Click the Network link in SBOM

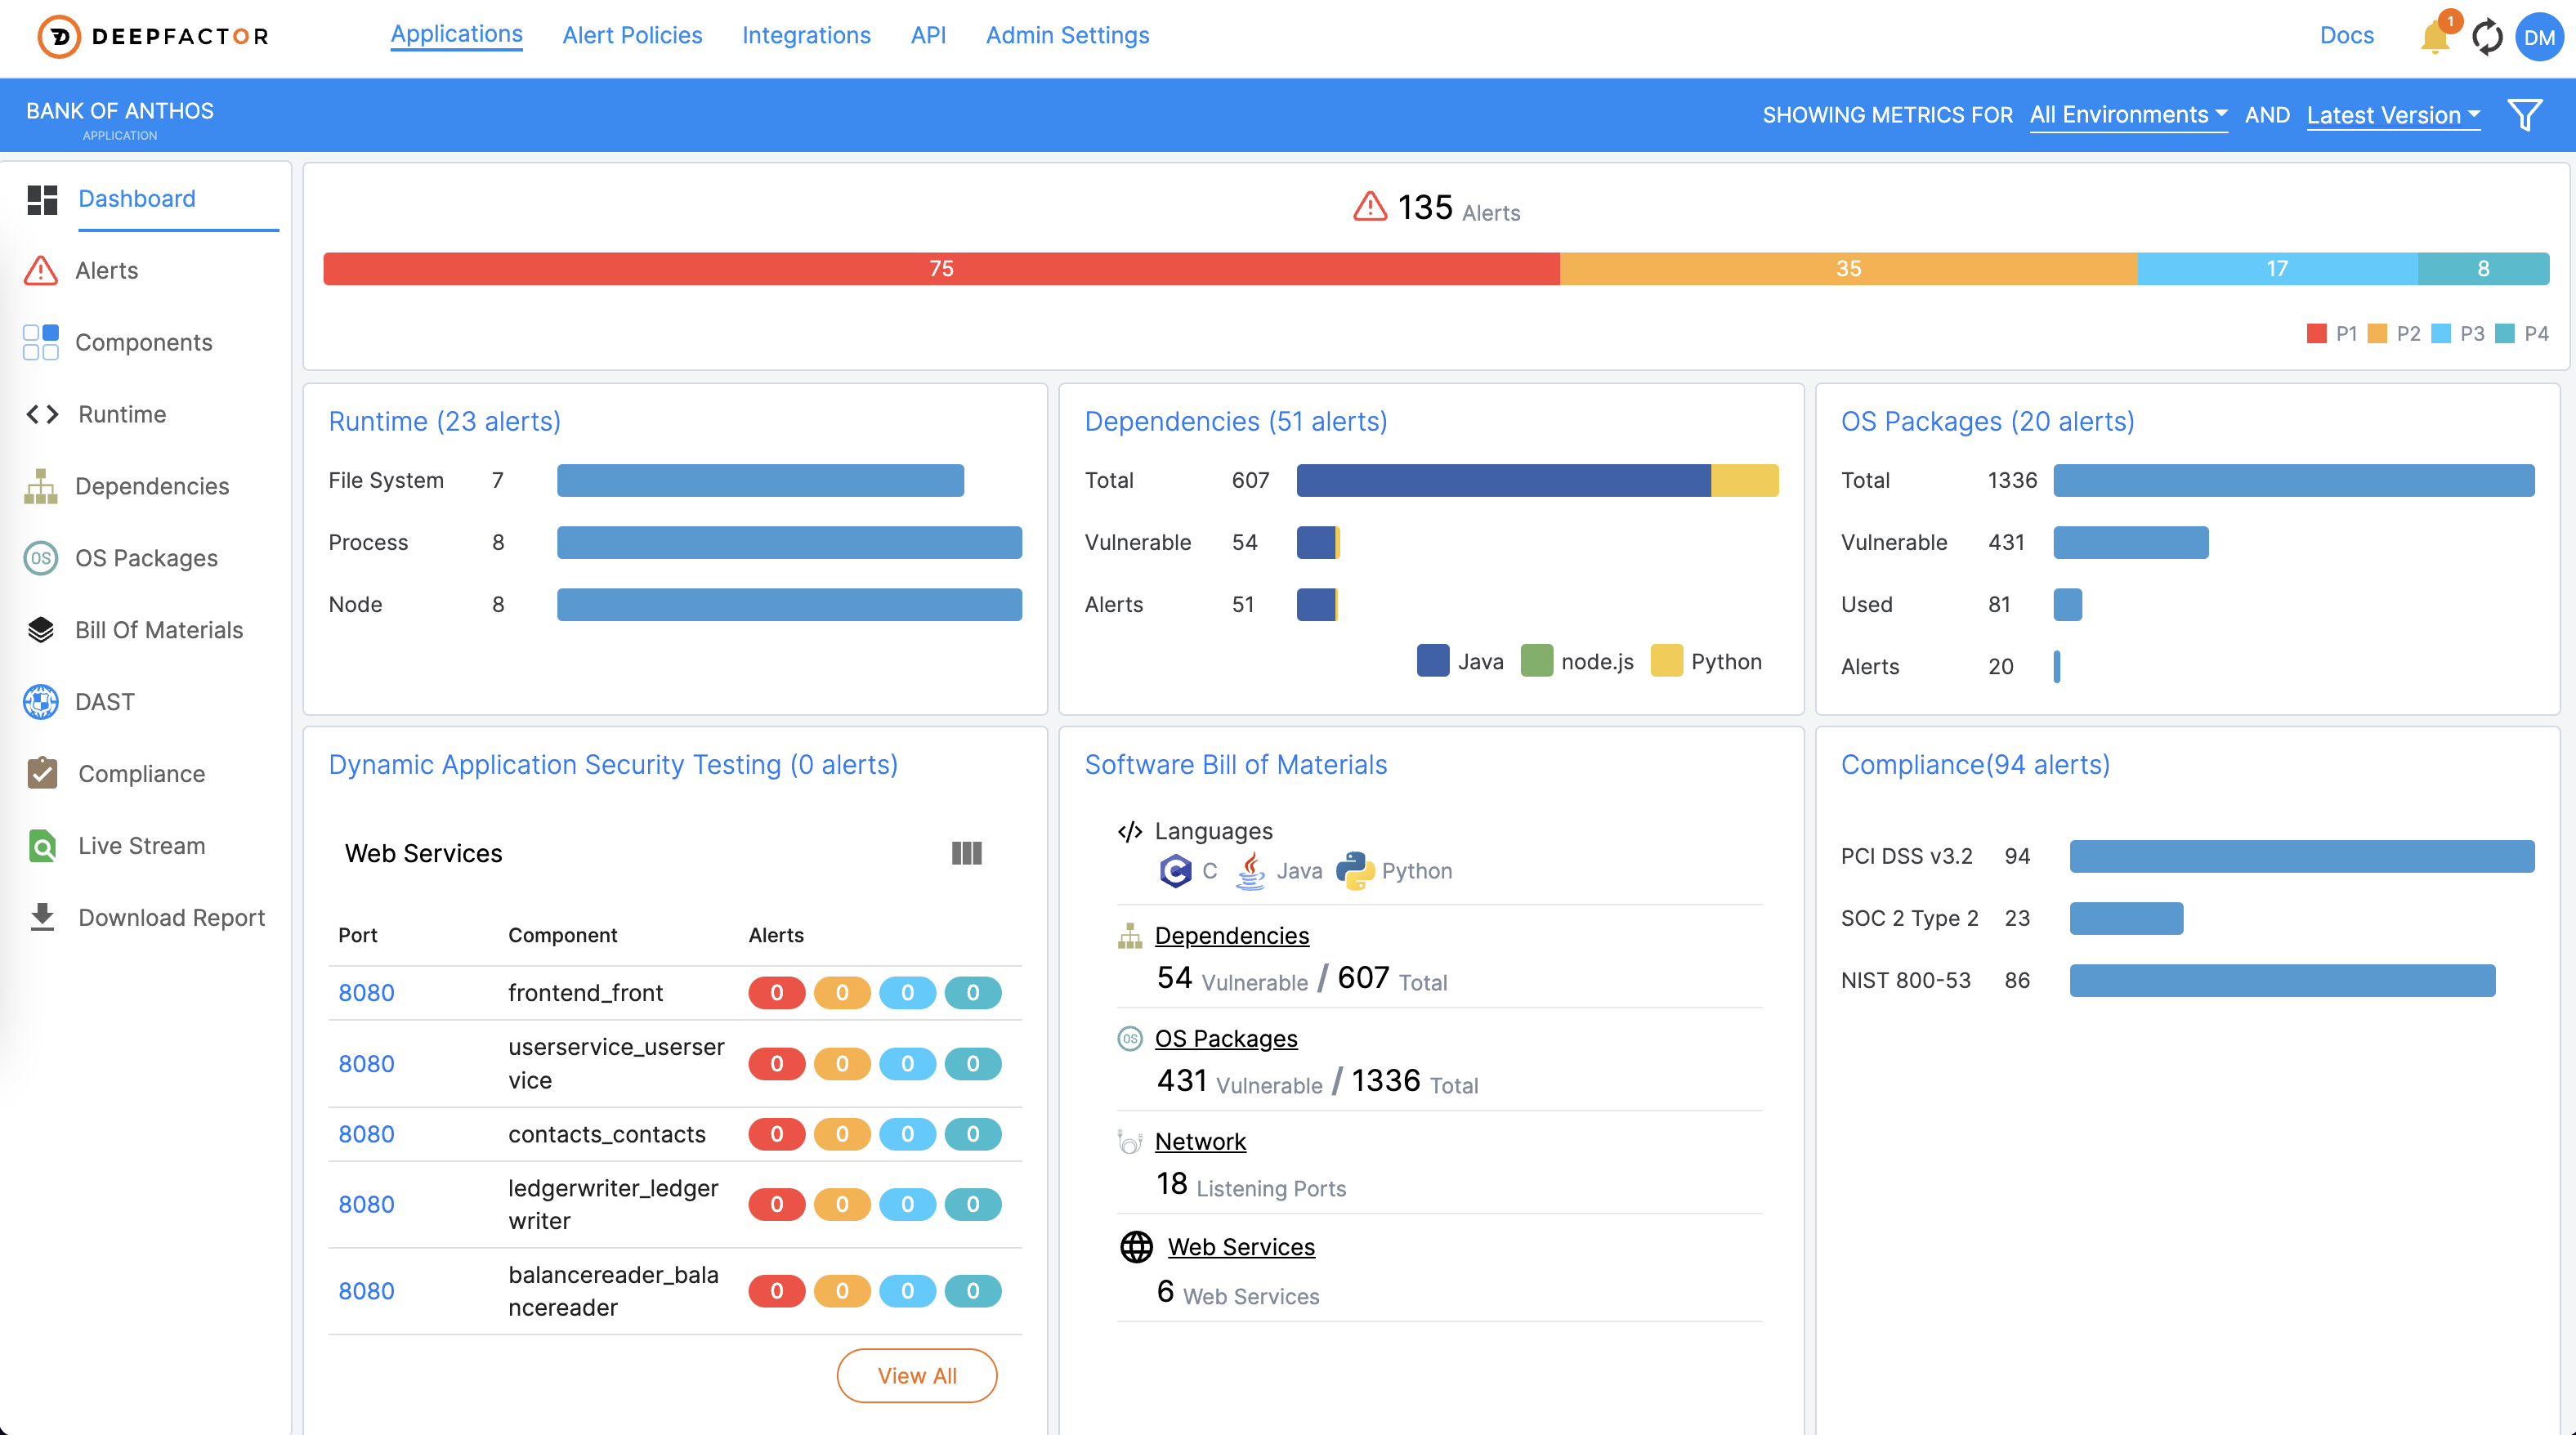[x=1200, y=1142]
